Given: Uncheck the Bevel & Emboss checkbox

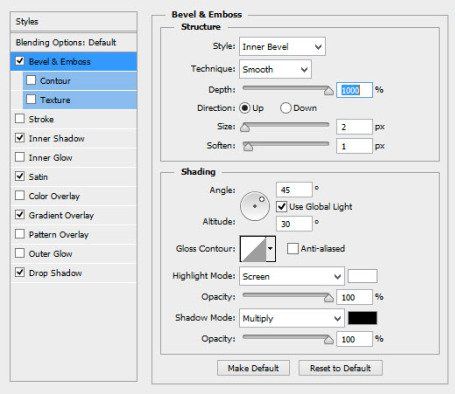Looking at the screenshot, I should (20, 61).
